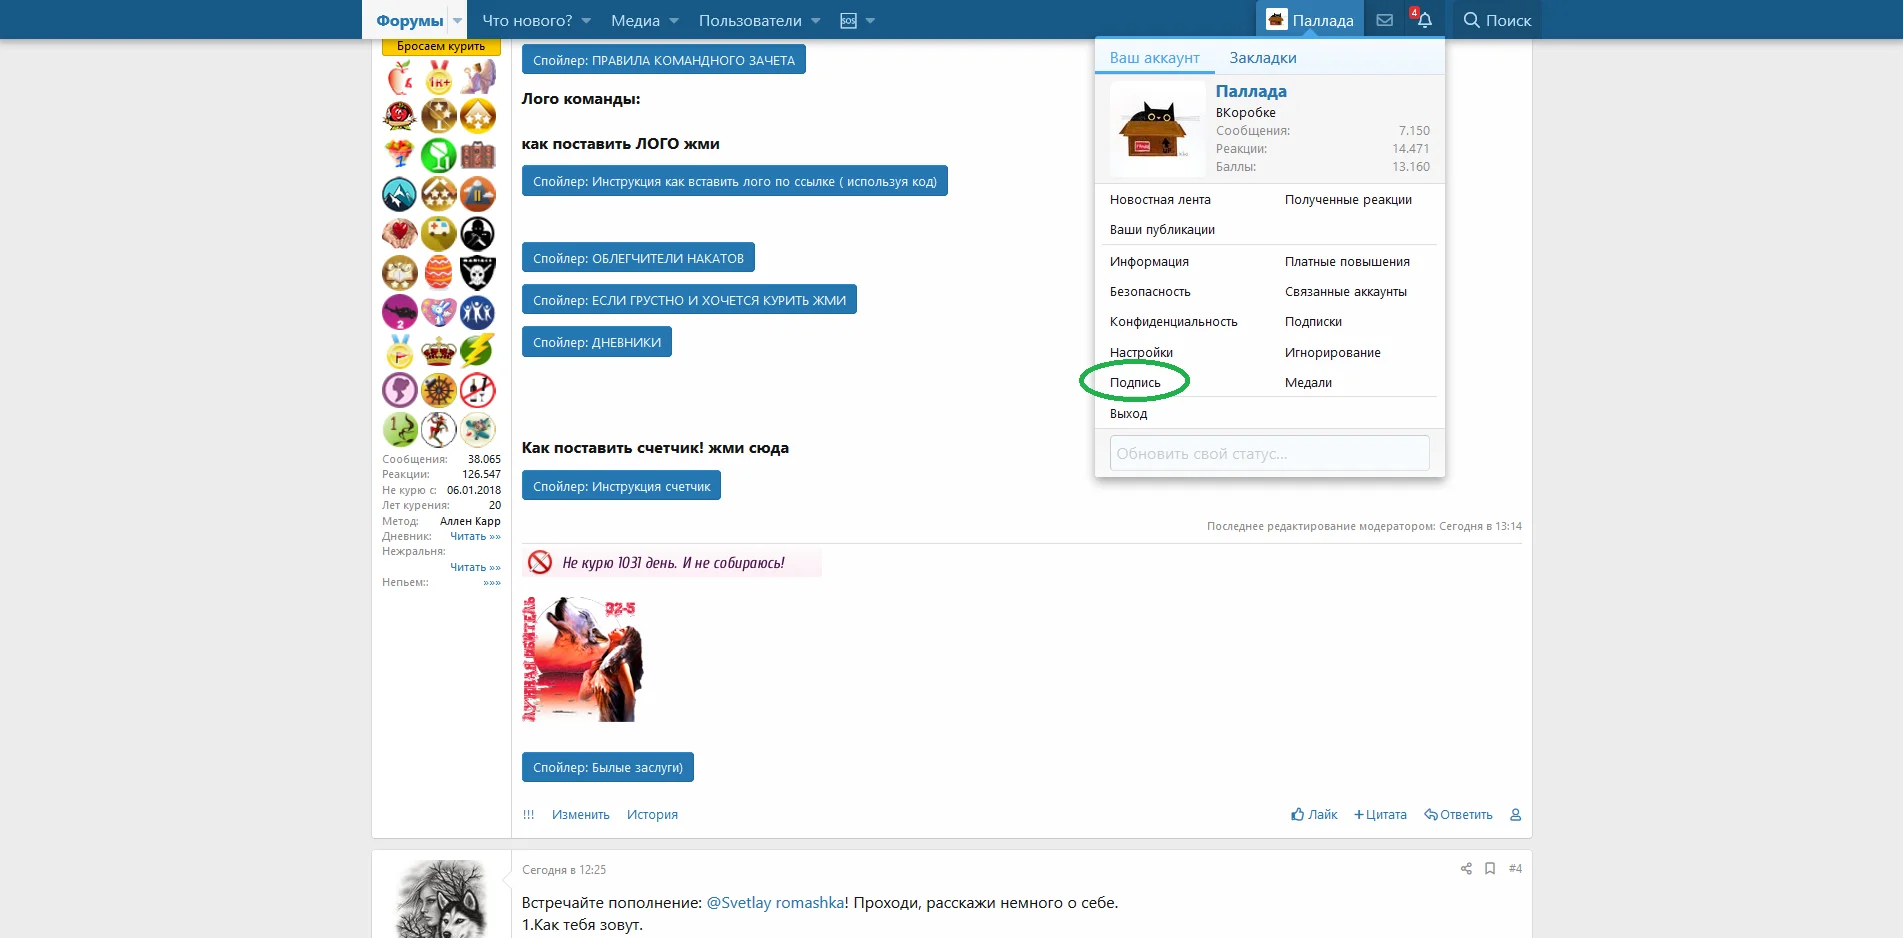Open the Медиа section
Image resolution: width=1903 pixels, height=938 pixels.
click(635, 21)
